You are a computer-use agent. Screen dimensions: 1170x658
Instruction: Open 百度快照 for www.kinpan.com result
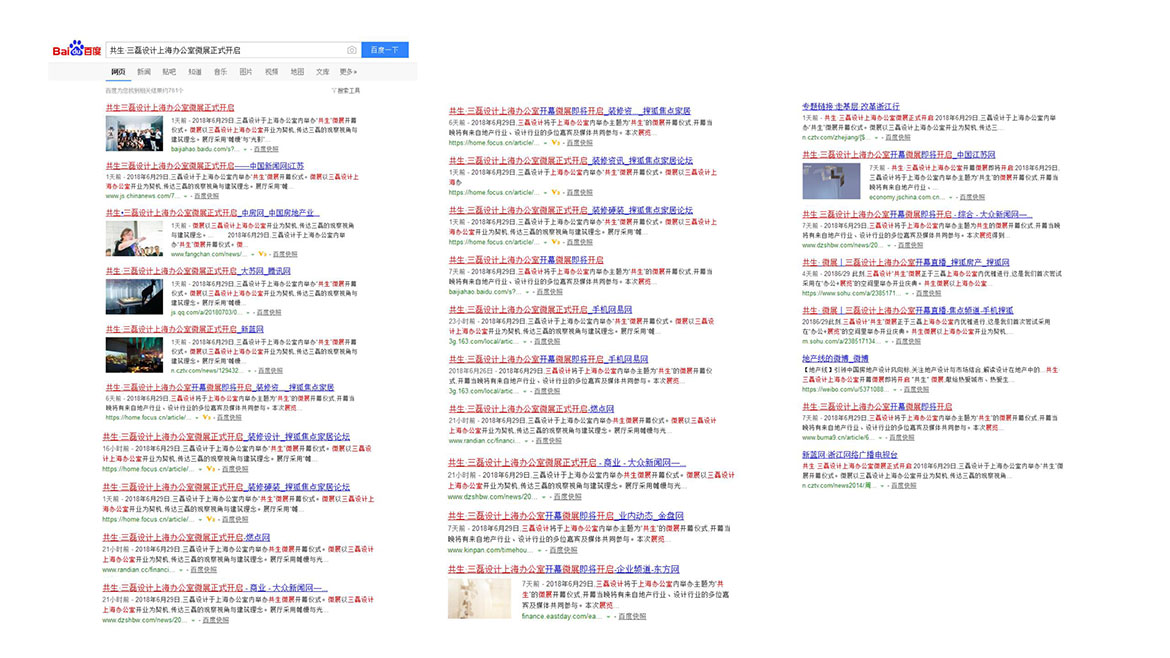(x=563, y=551)
